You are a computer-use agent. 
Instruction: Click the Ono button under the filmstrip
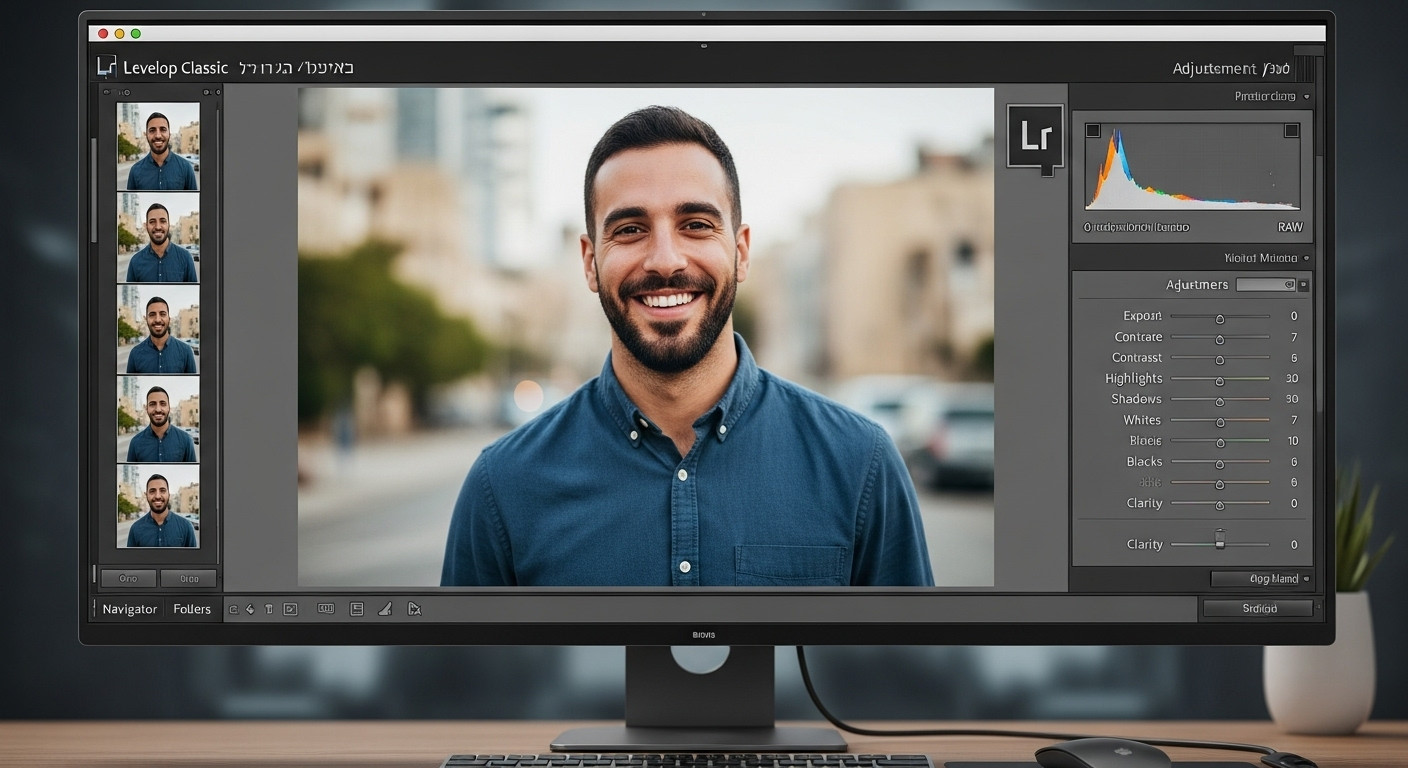pos(129,578)
